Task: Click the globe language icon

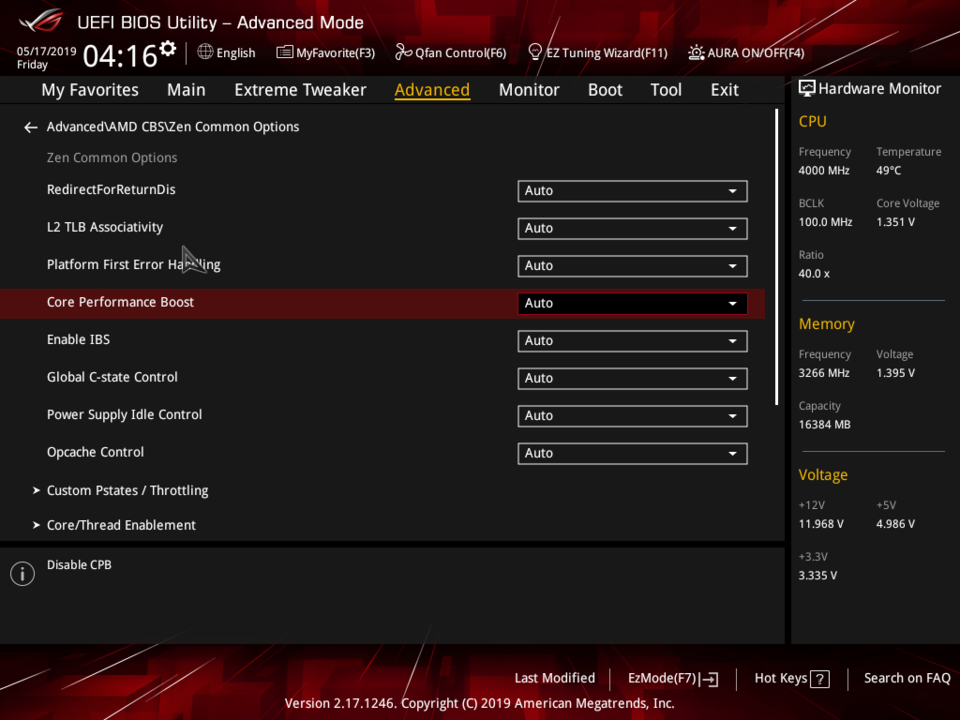Action: click(x=205, y=52)
